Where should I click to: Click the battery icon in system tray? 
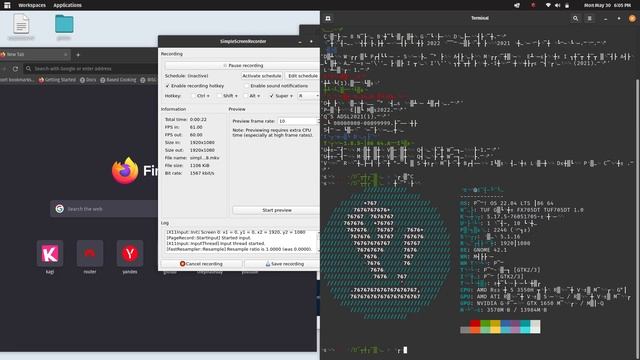(567, 5)
